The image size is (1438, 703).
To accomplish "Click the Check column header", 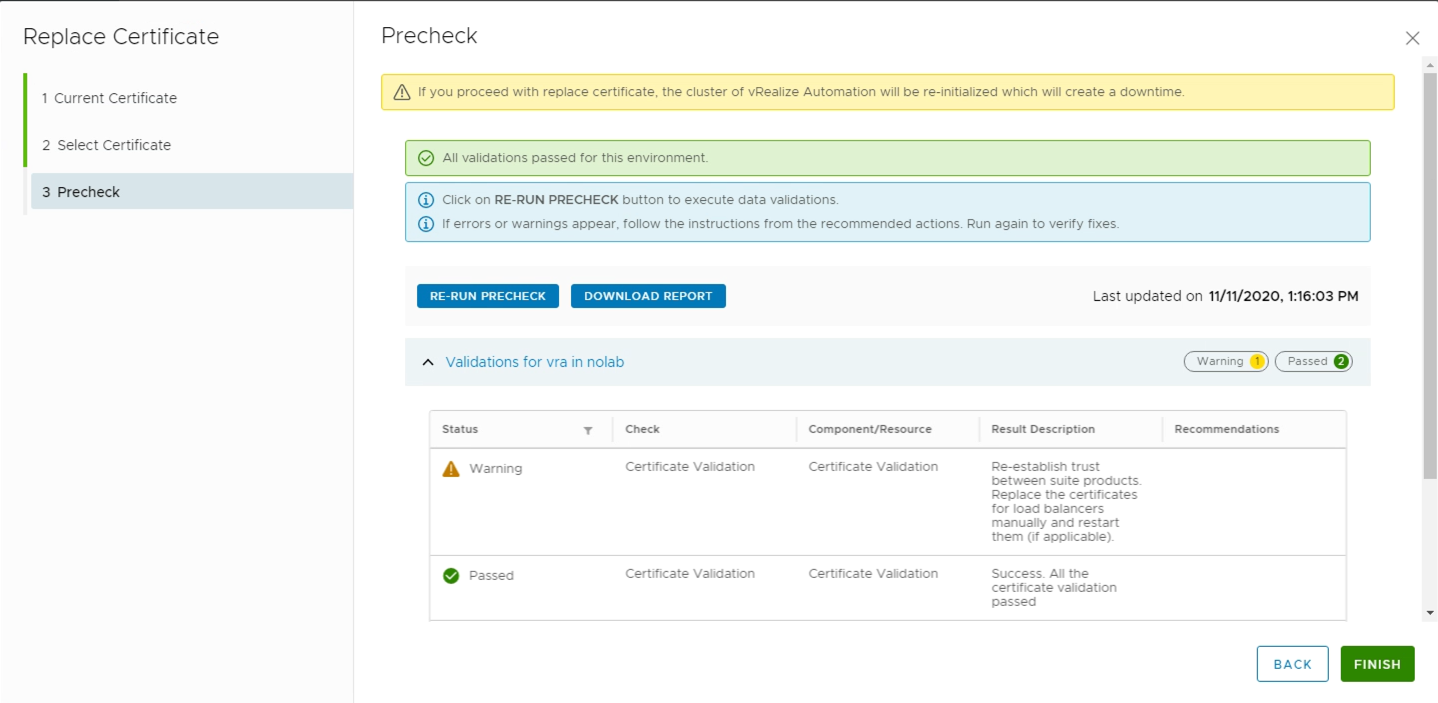I will click(642, 429).
